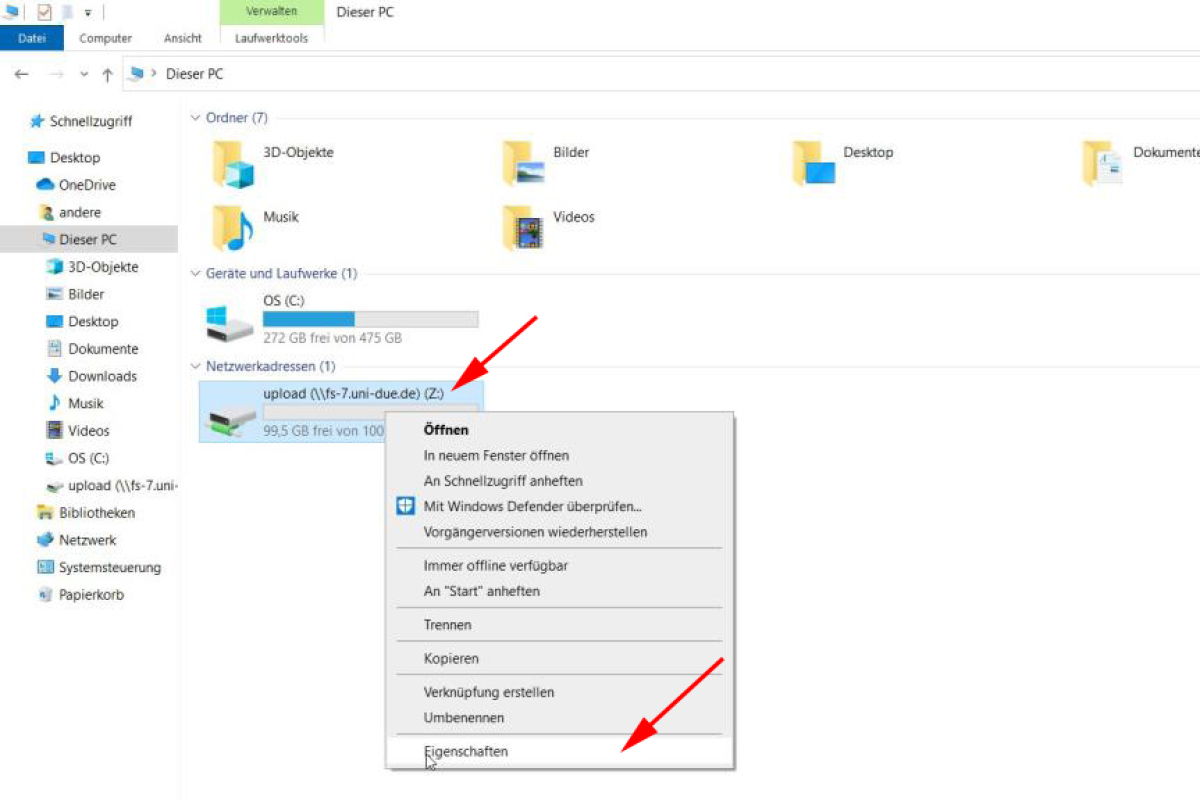The height and width of the screenshot is (800, 1200).
Task: Click Öffnen in the context menu
Action: tap(446, 429)
